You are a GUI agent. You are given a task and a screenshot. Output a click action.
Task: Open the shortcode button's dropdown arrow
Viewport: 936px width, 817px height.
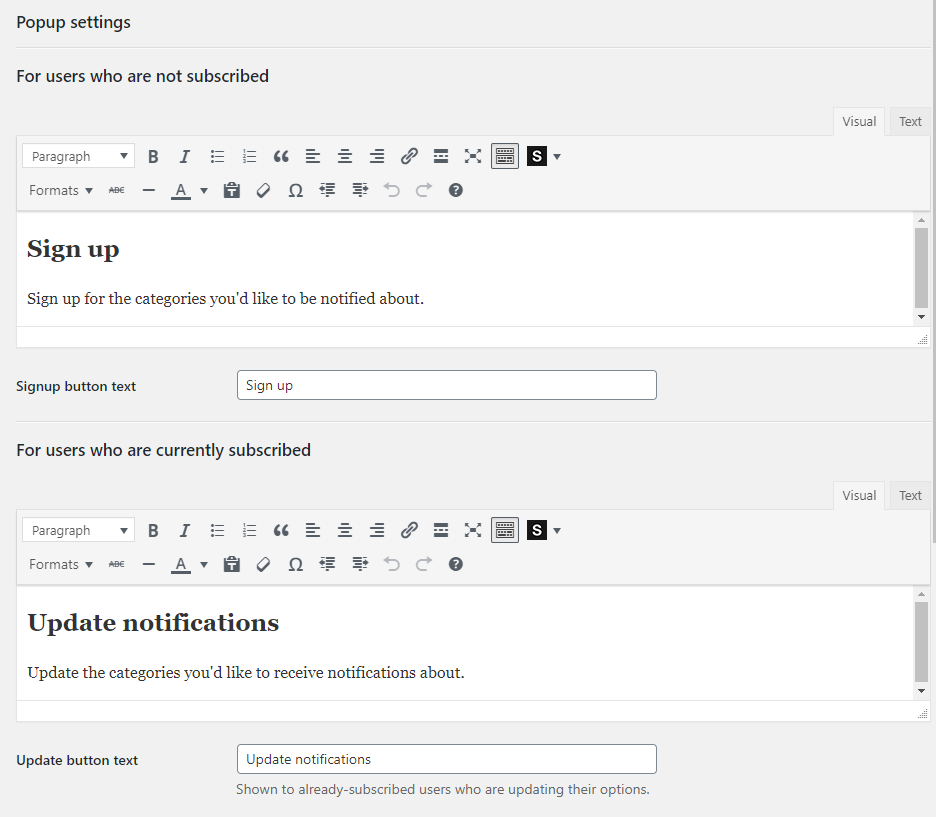click(556, 156)
